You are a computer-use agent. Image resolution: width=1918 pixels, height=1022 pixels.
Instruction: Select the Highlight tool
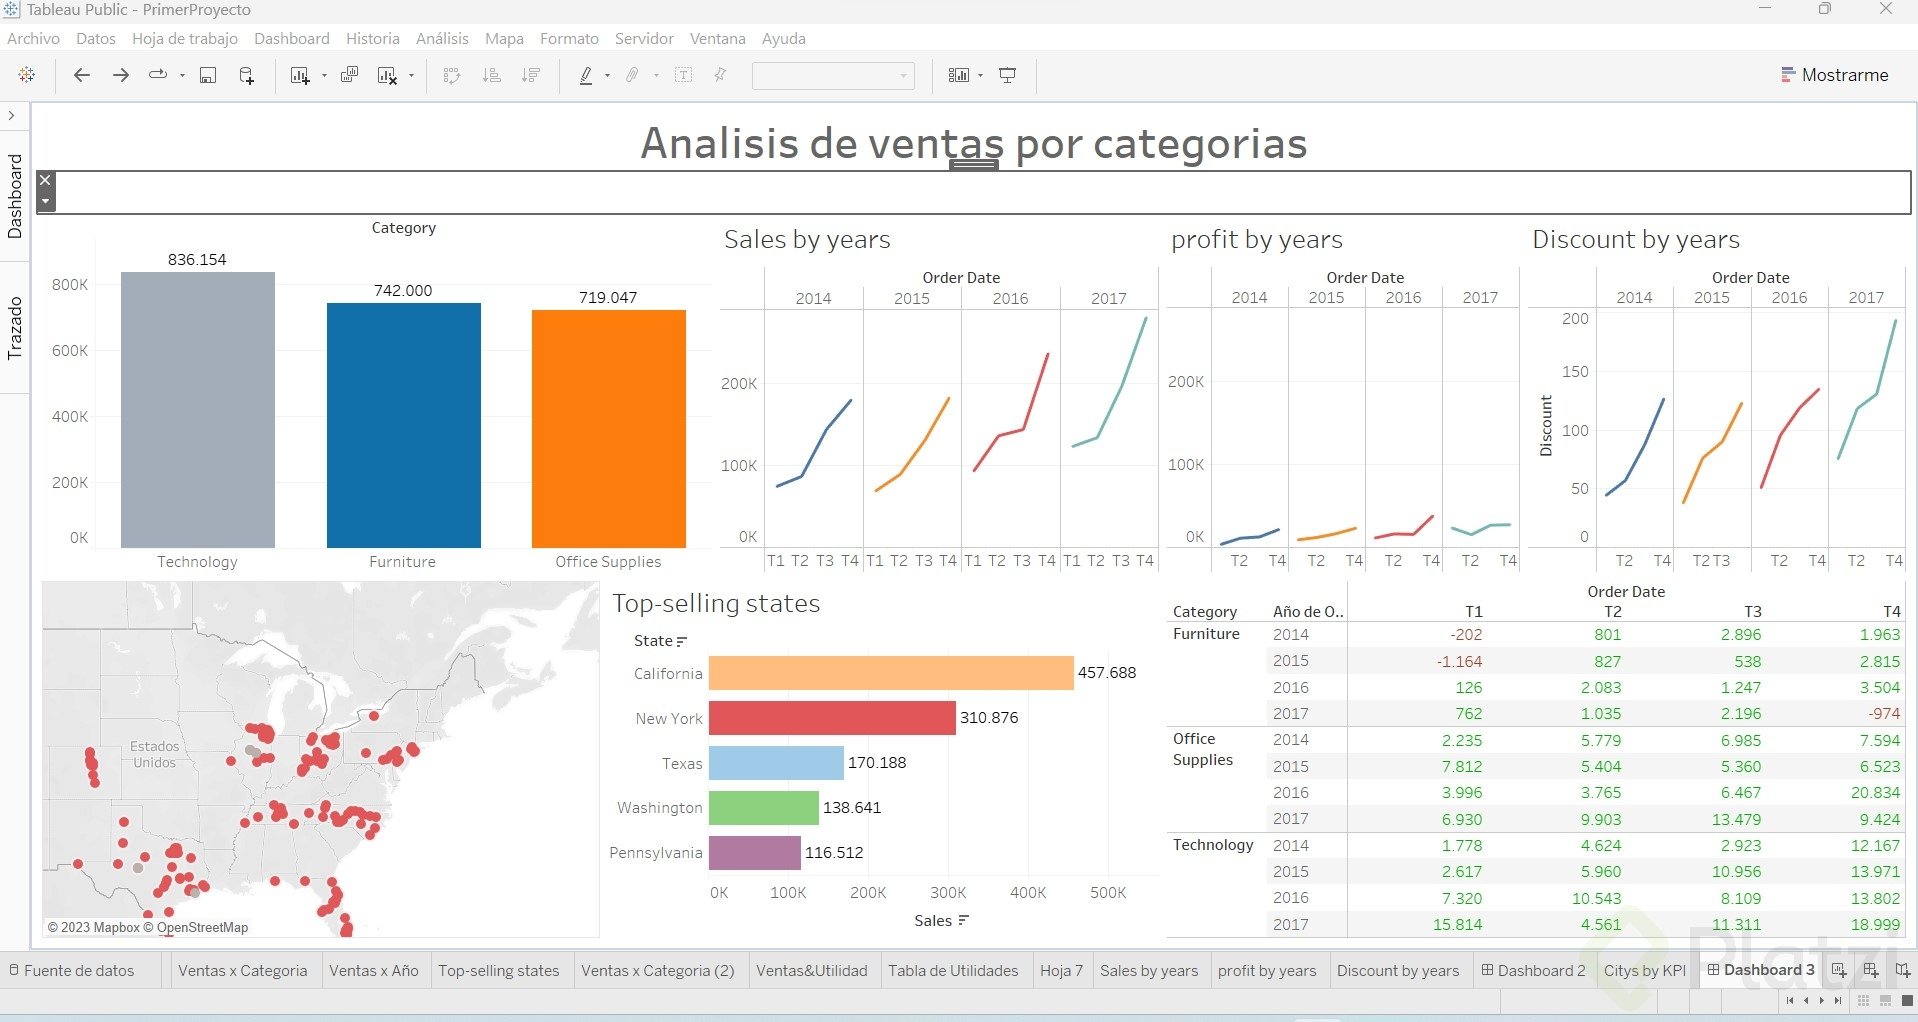[587, 75]
